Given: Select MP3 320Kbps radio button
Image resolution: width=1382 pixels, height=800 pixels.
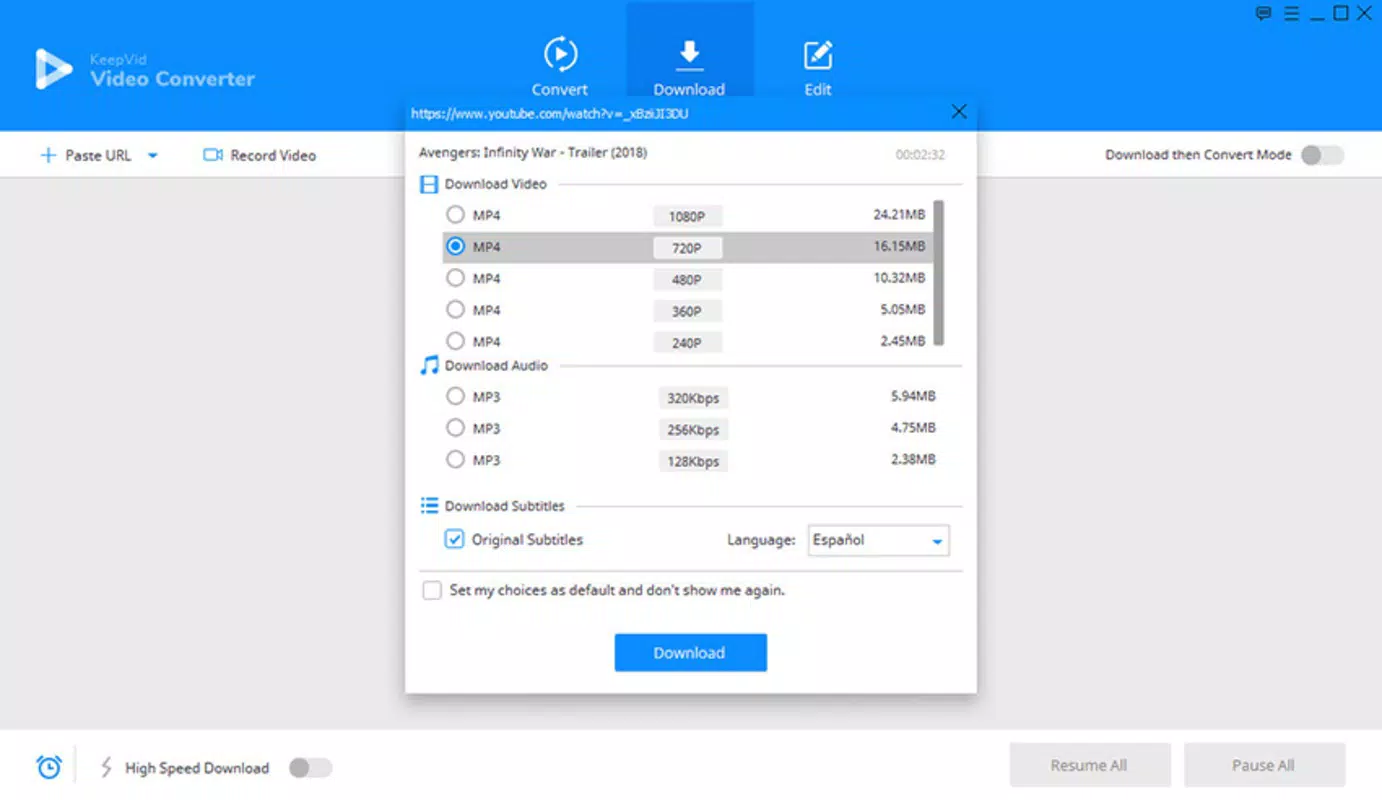Looking at the screenshot, I should (455, 396).
